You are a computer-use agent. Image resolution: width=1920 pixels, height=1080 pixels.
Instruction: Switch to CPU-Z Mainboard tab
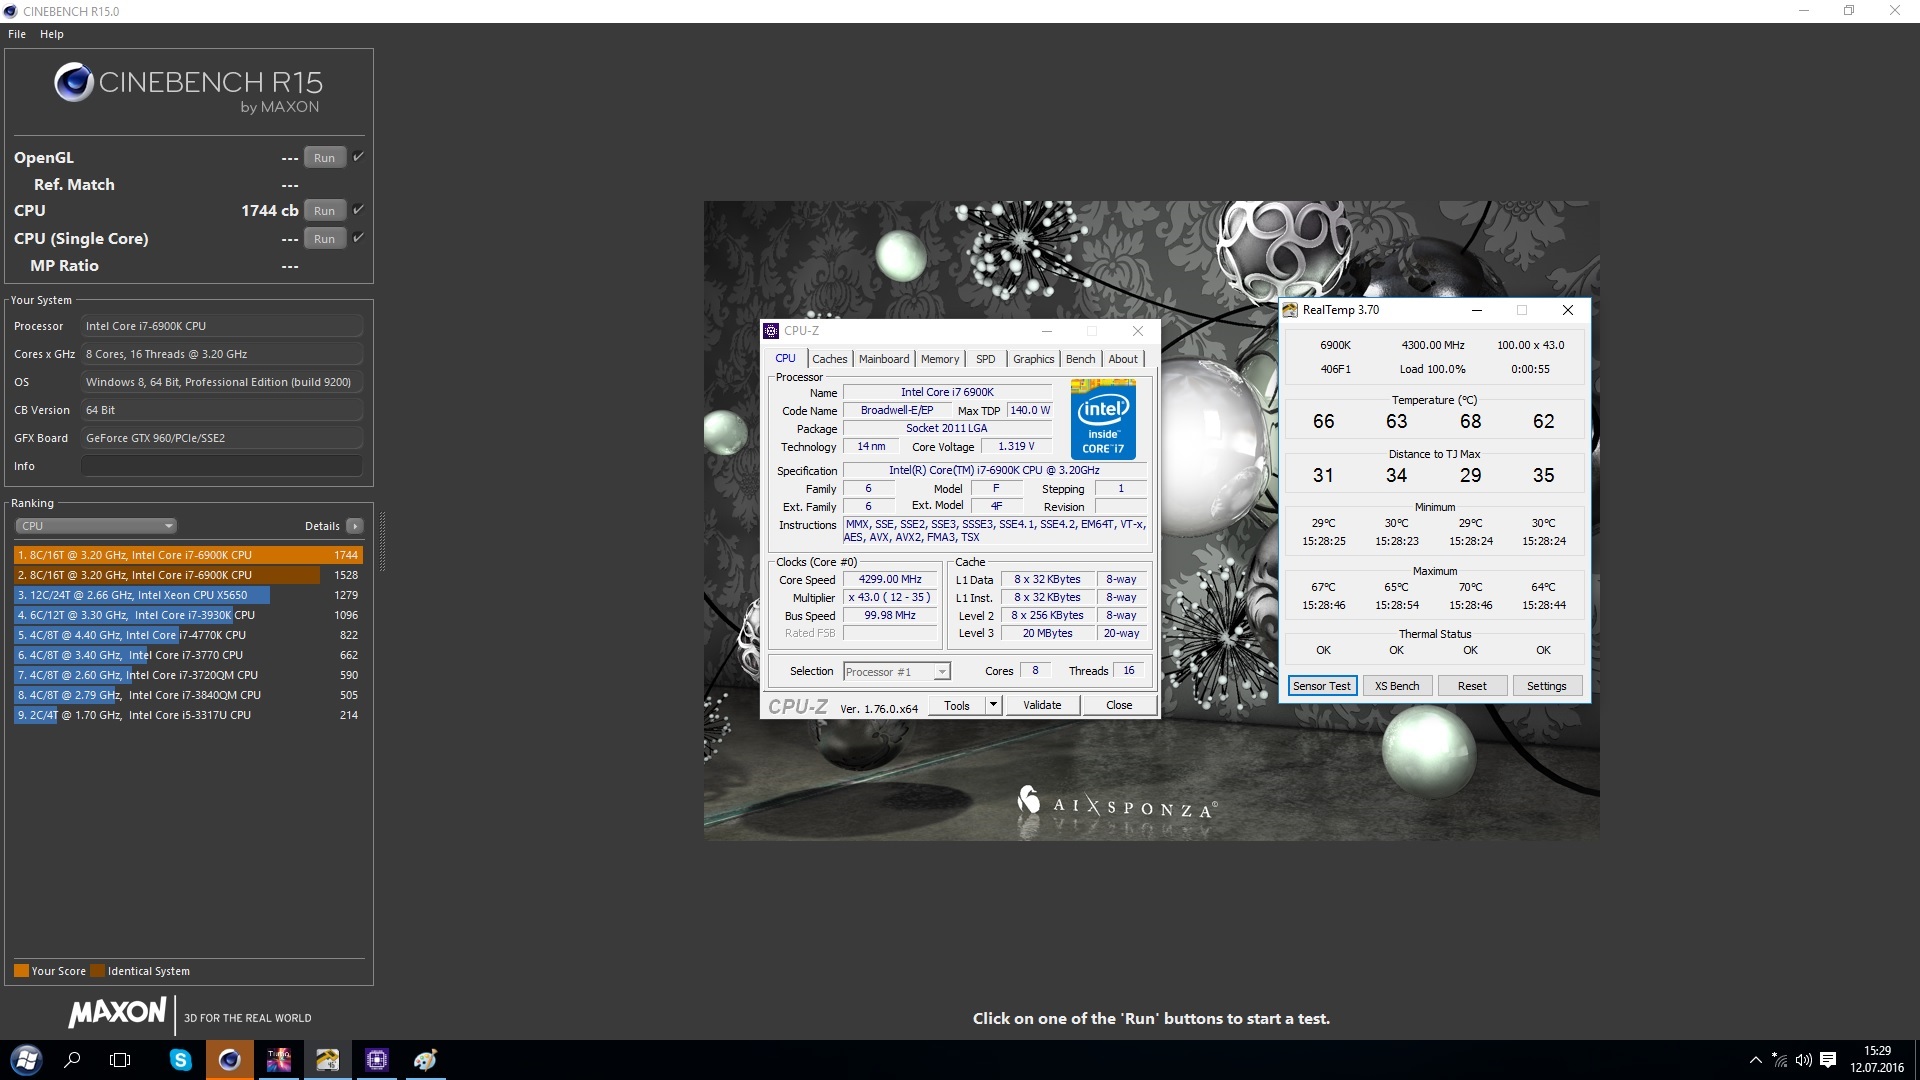click(884, 359)
